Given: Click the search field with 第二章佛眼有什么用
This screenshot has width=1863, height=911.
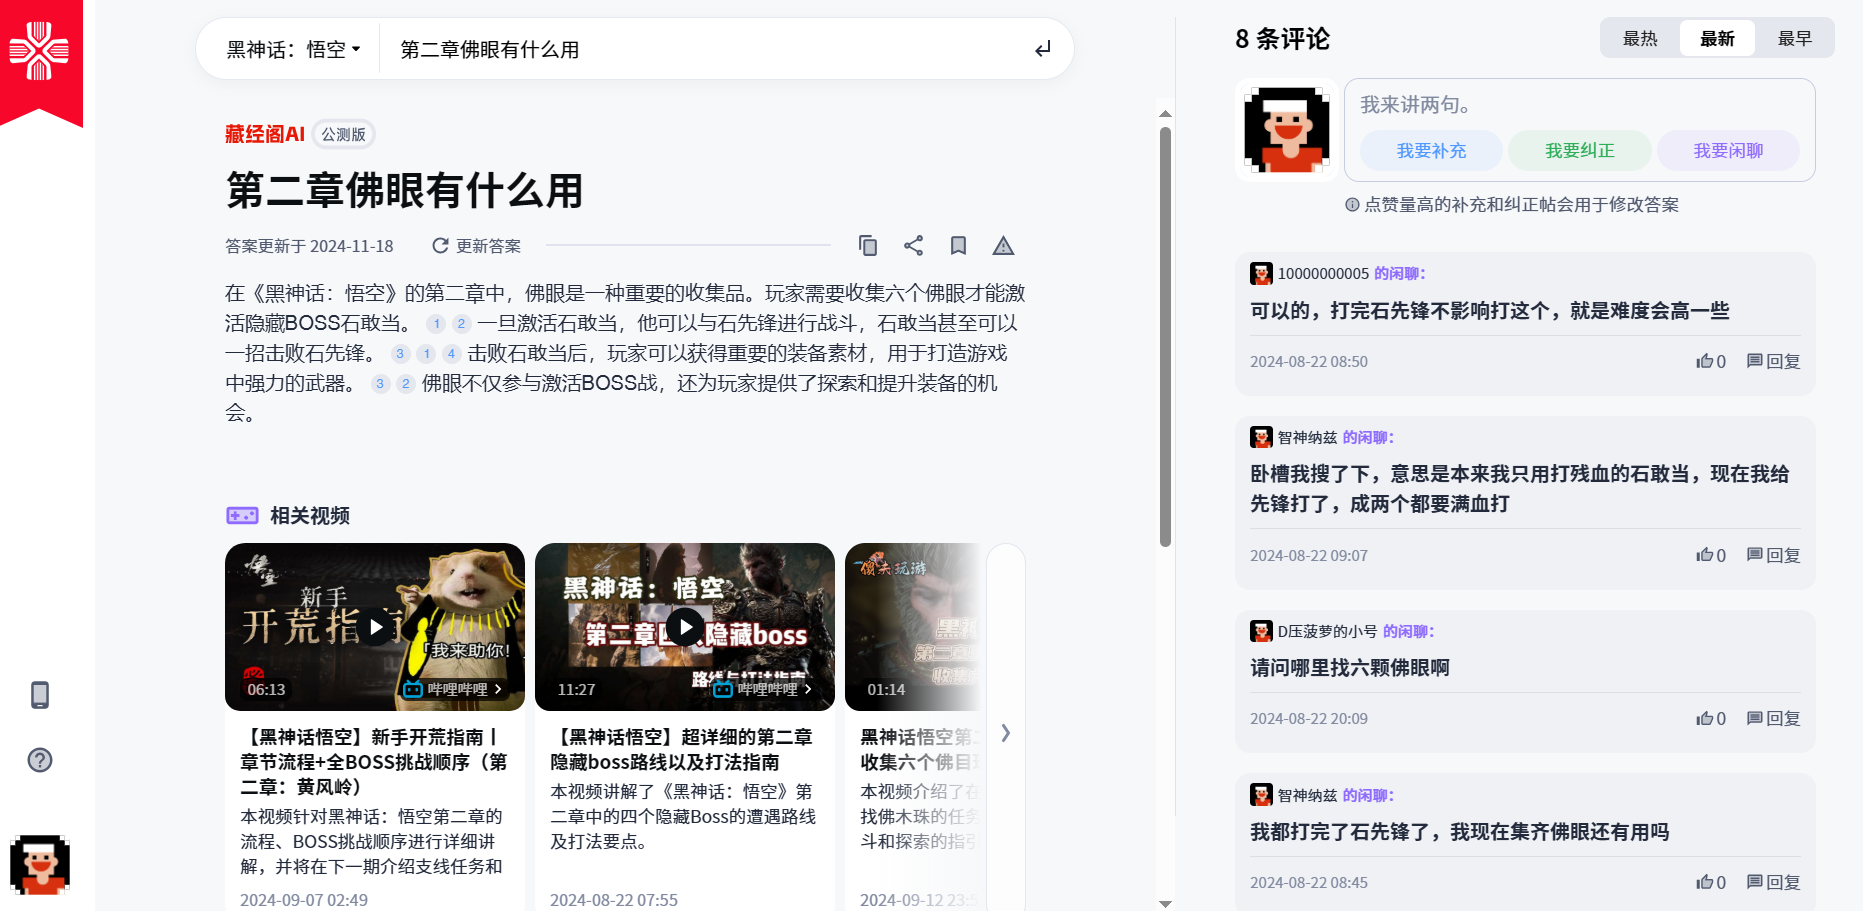Looking at the screenshot, I should 700,49.
